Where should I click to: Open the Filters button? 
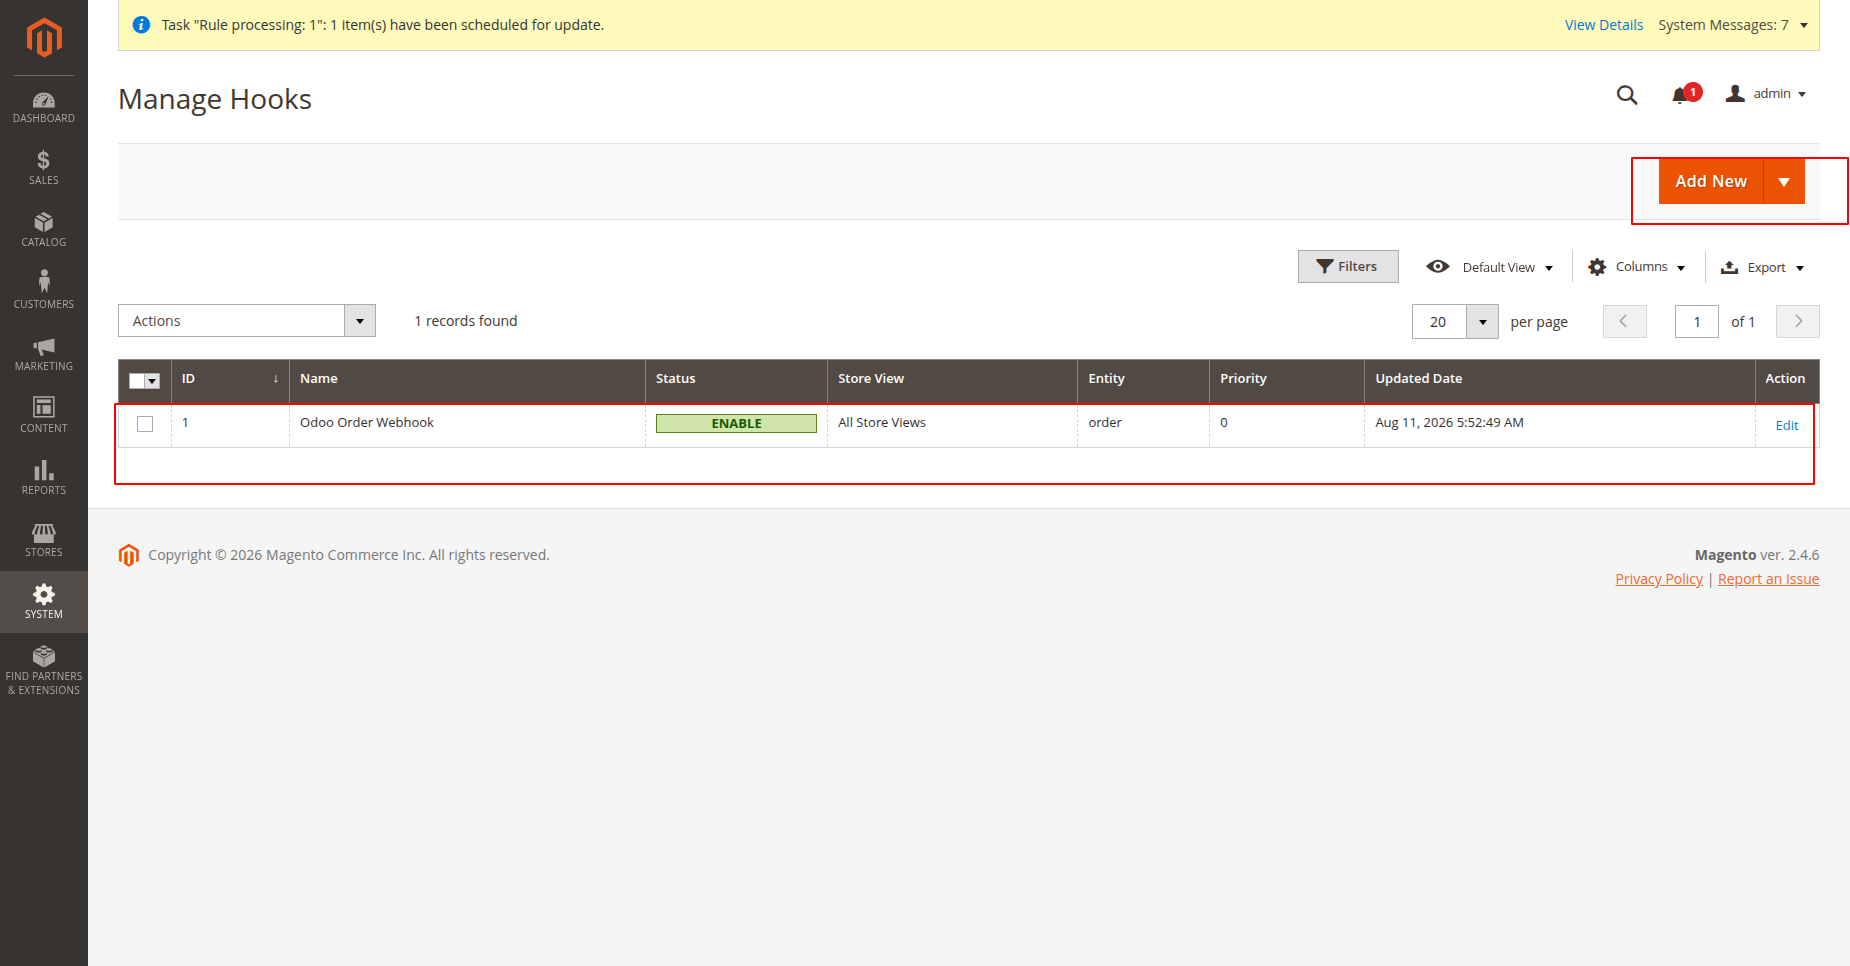pos(1348,267)
